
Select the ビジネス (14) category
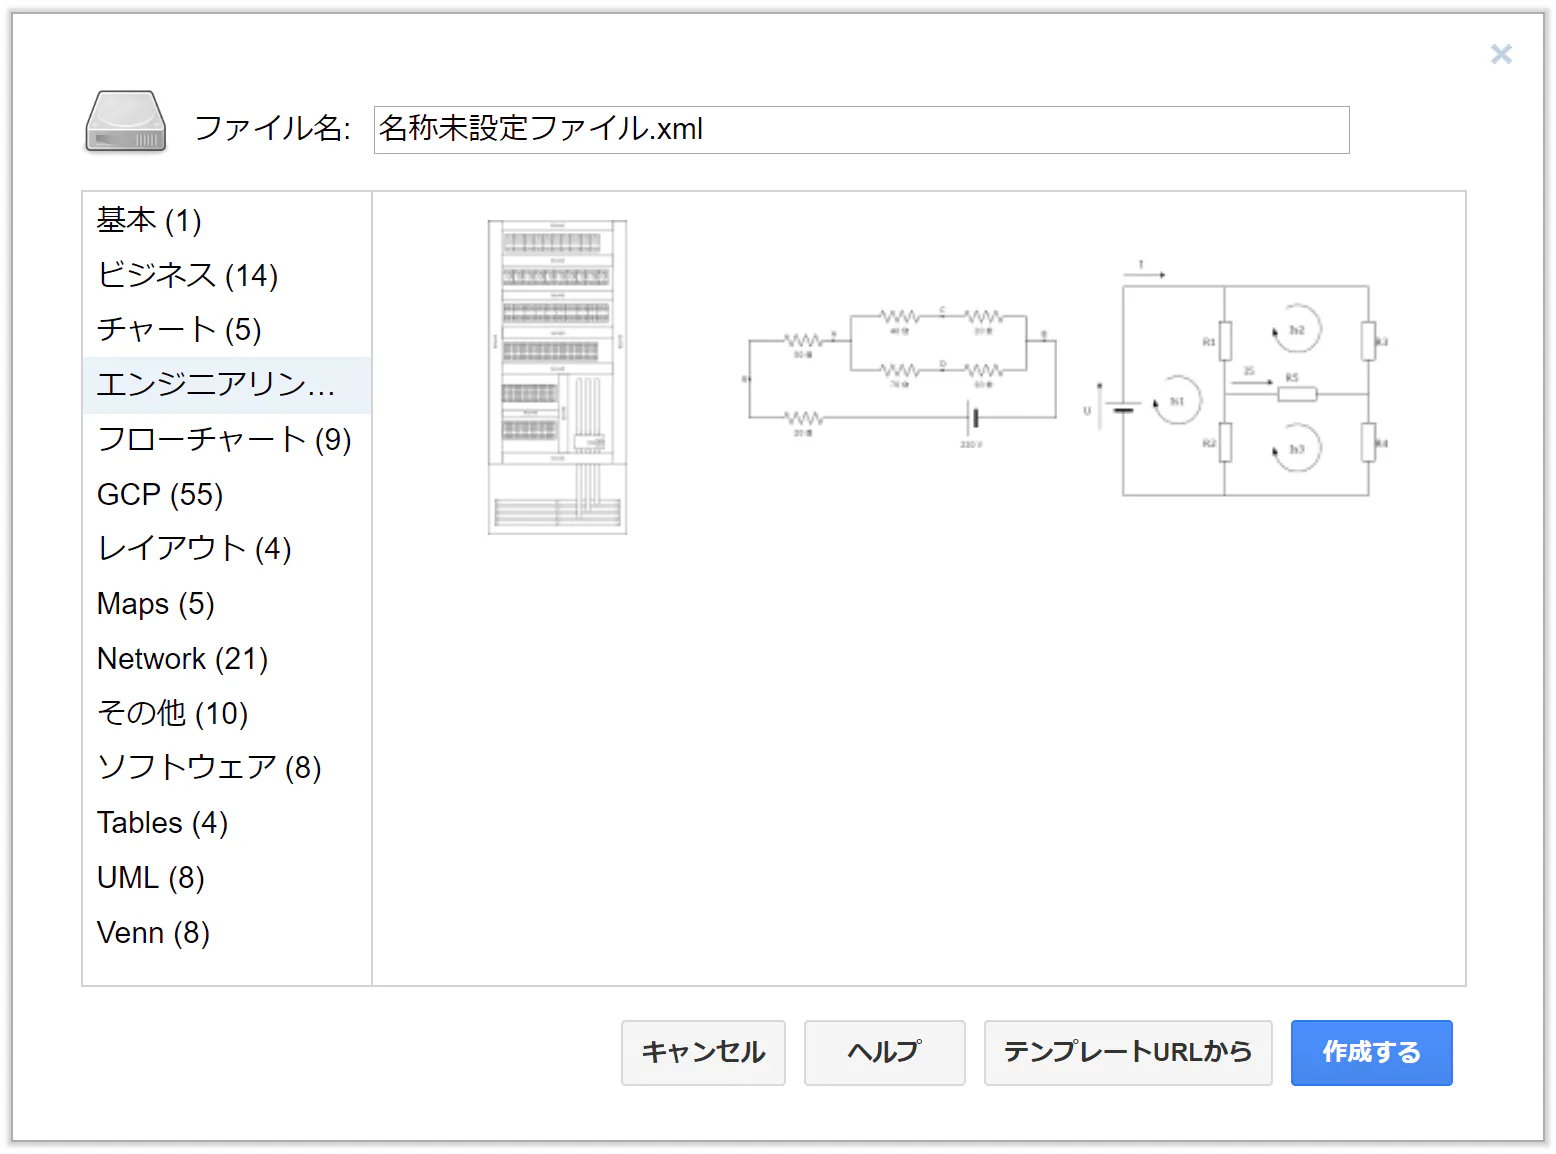(227, 275)
